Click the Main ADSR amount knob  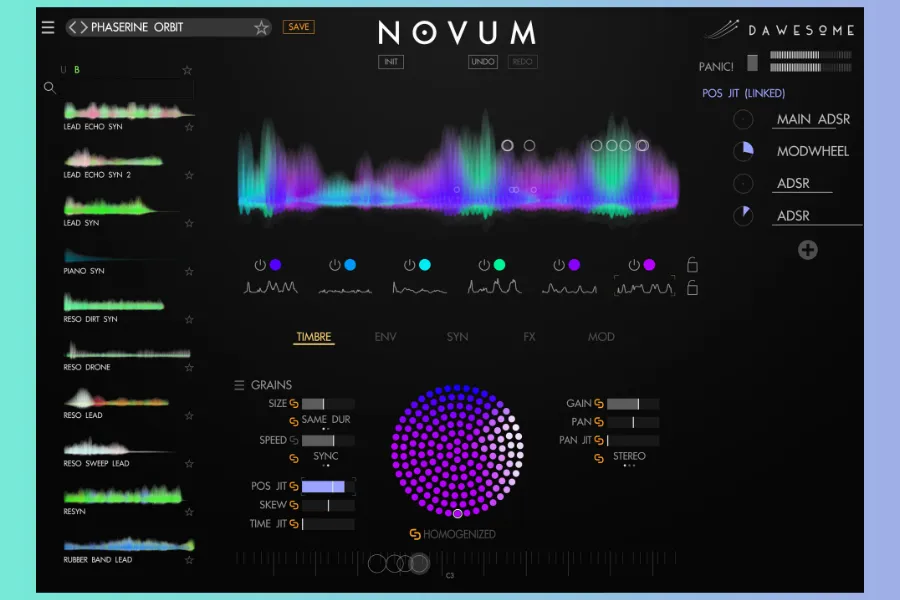(x=743, y=119)
